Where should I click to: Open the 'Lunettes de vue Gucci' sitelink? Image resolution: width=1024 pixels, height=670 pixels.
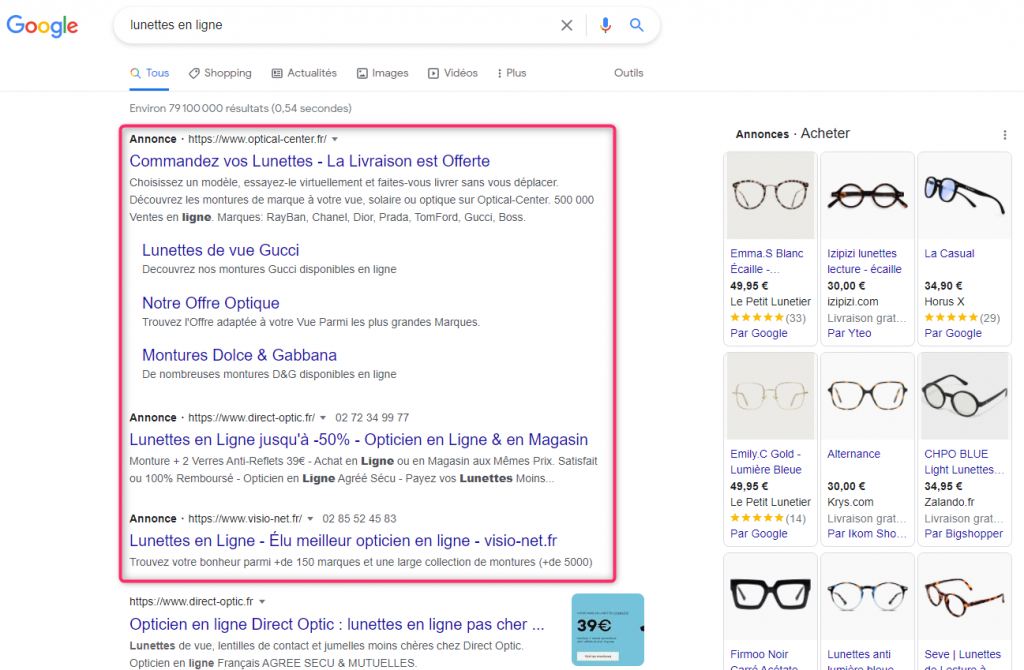pos(221,250)
